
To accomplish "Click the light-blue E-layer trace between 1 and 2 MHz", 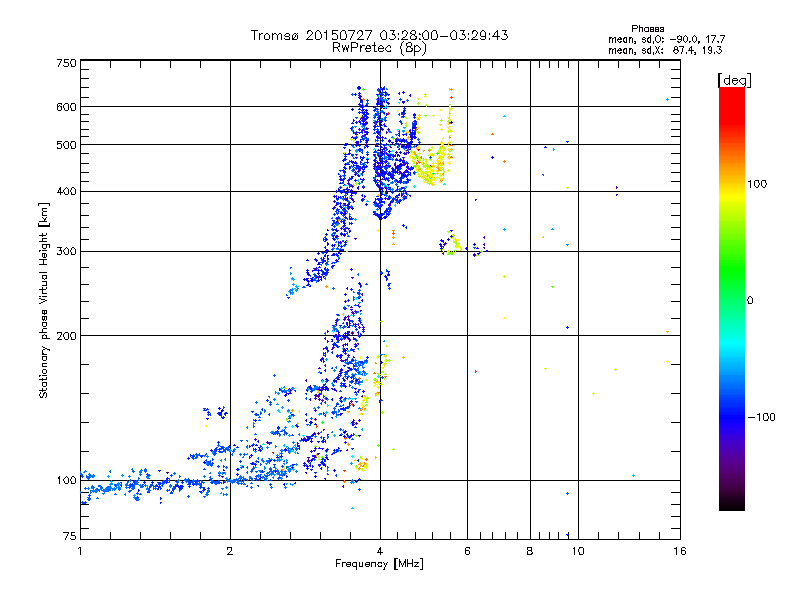I will 153,484.
